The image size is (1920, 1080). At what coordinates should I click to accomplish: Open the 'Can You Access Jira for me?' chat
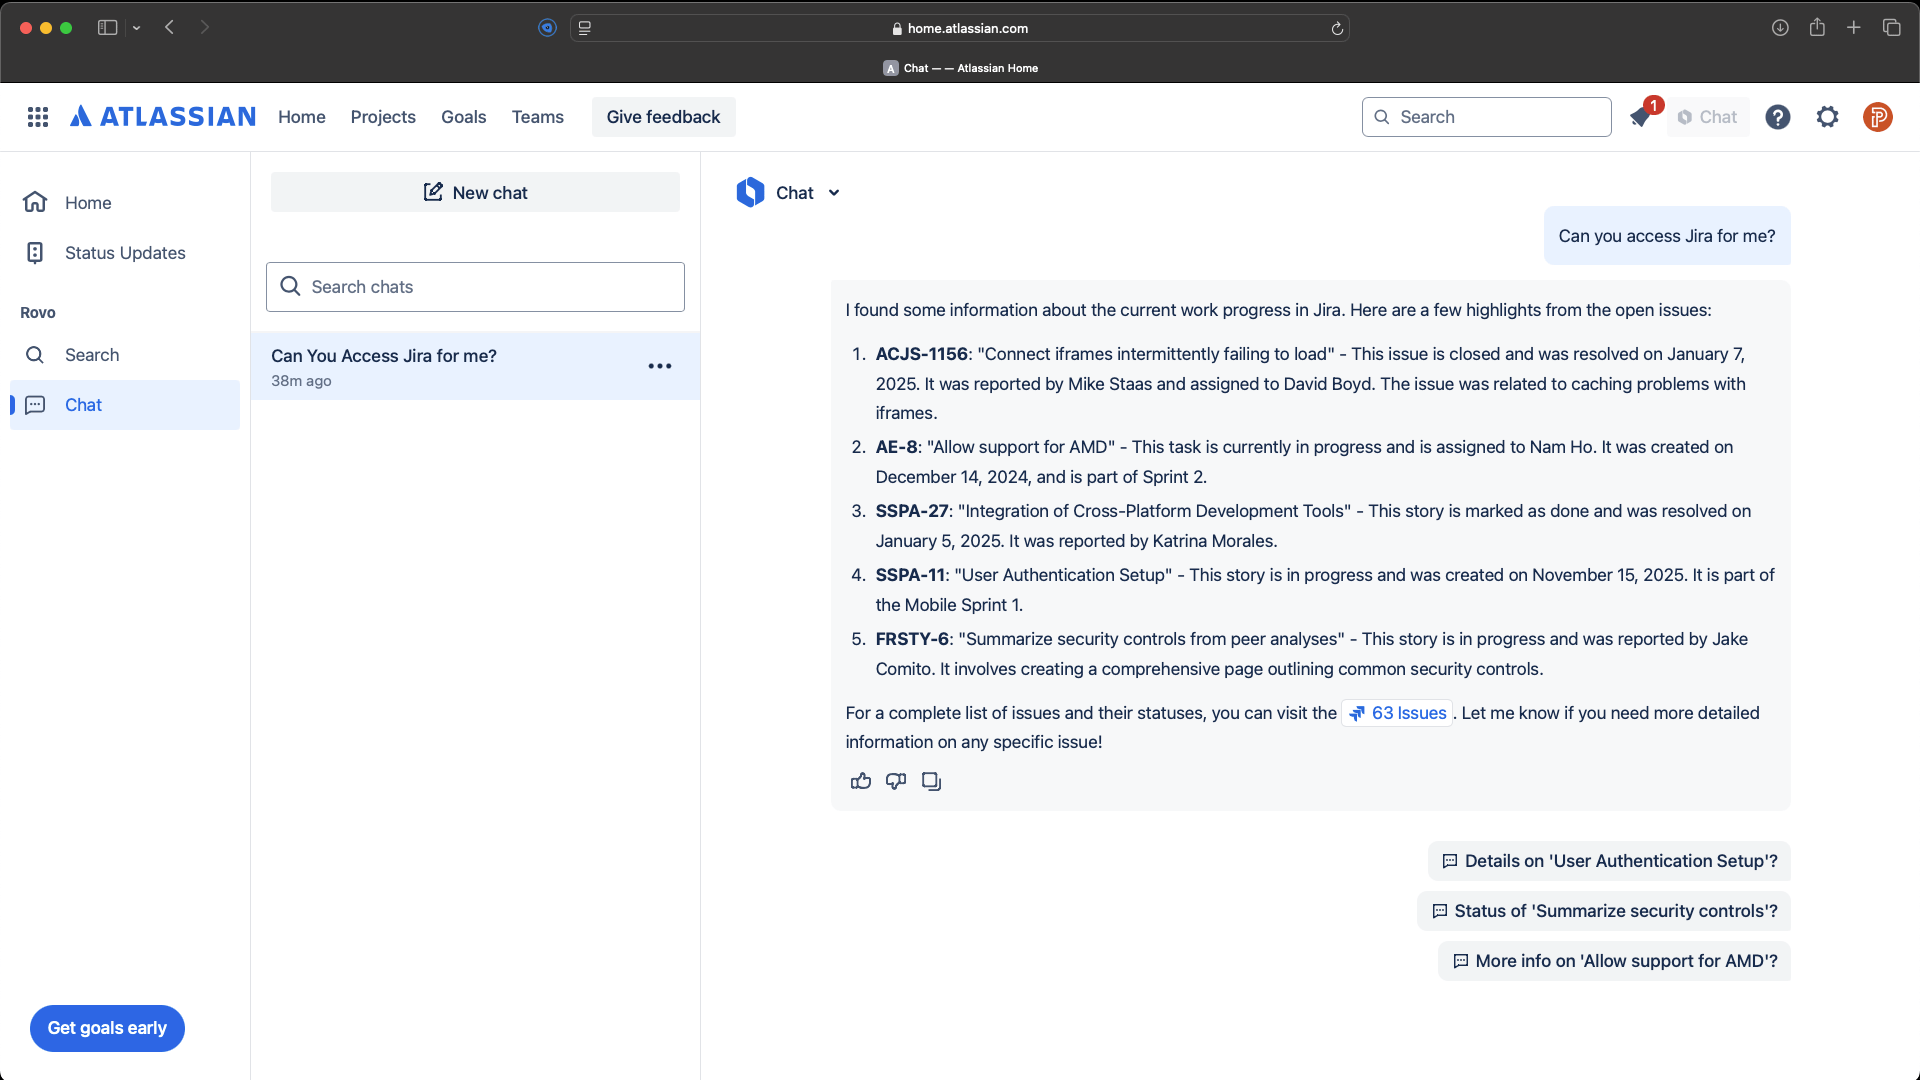tap(475, 366)
